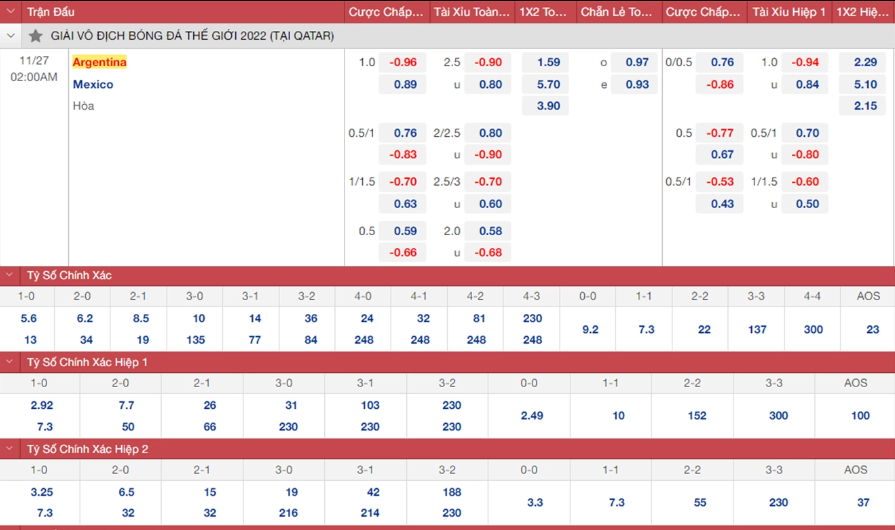The height and width of the screenshot is (530, 895).
Task: Select handicap 1.0 odds -0.96
Action: (402, 62)
